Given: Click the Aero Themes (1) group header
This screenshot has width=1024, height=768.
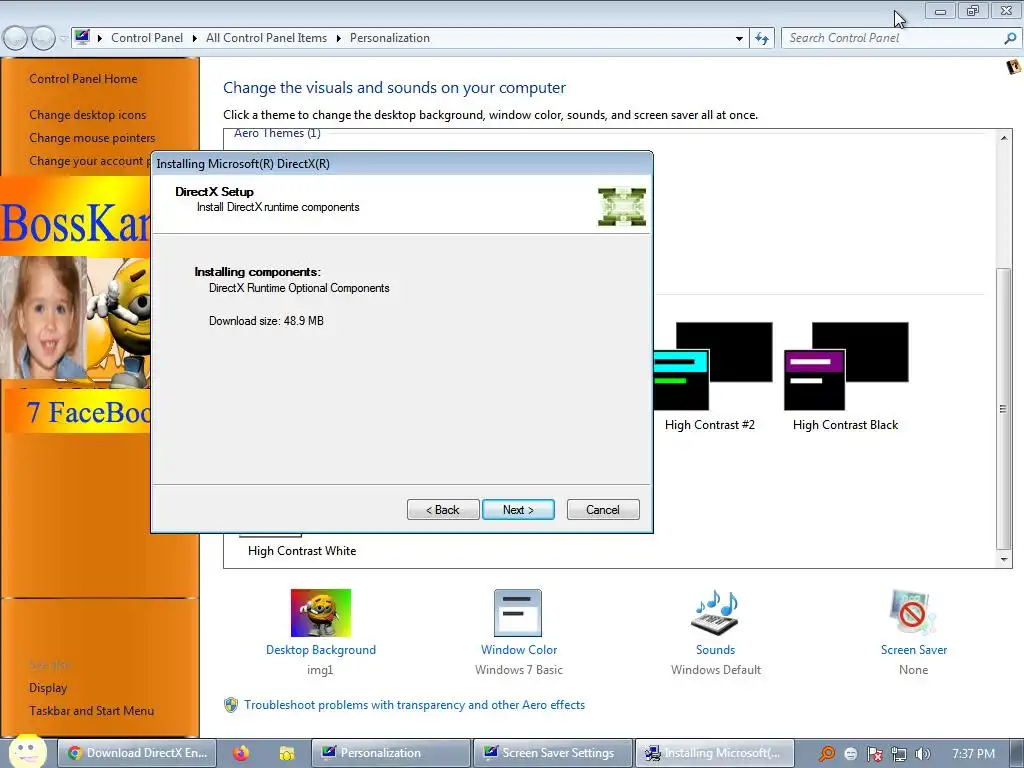Looking at the screenshot, I should tap(277, 133).
